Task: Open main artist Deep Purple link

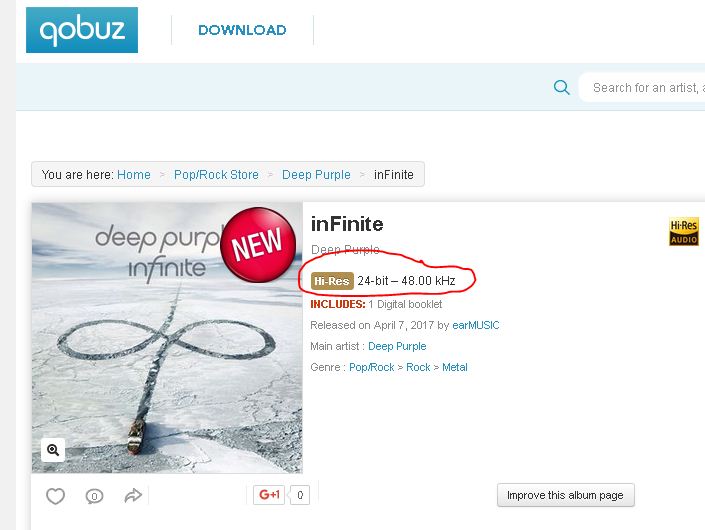Action: point(397,346)
